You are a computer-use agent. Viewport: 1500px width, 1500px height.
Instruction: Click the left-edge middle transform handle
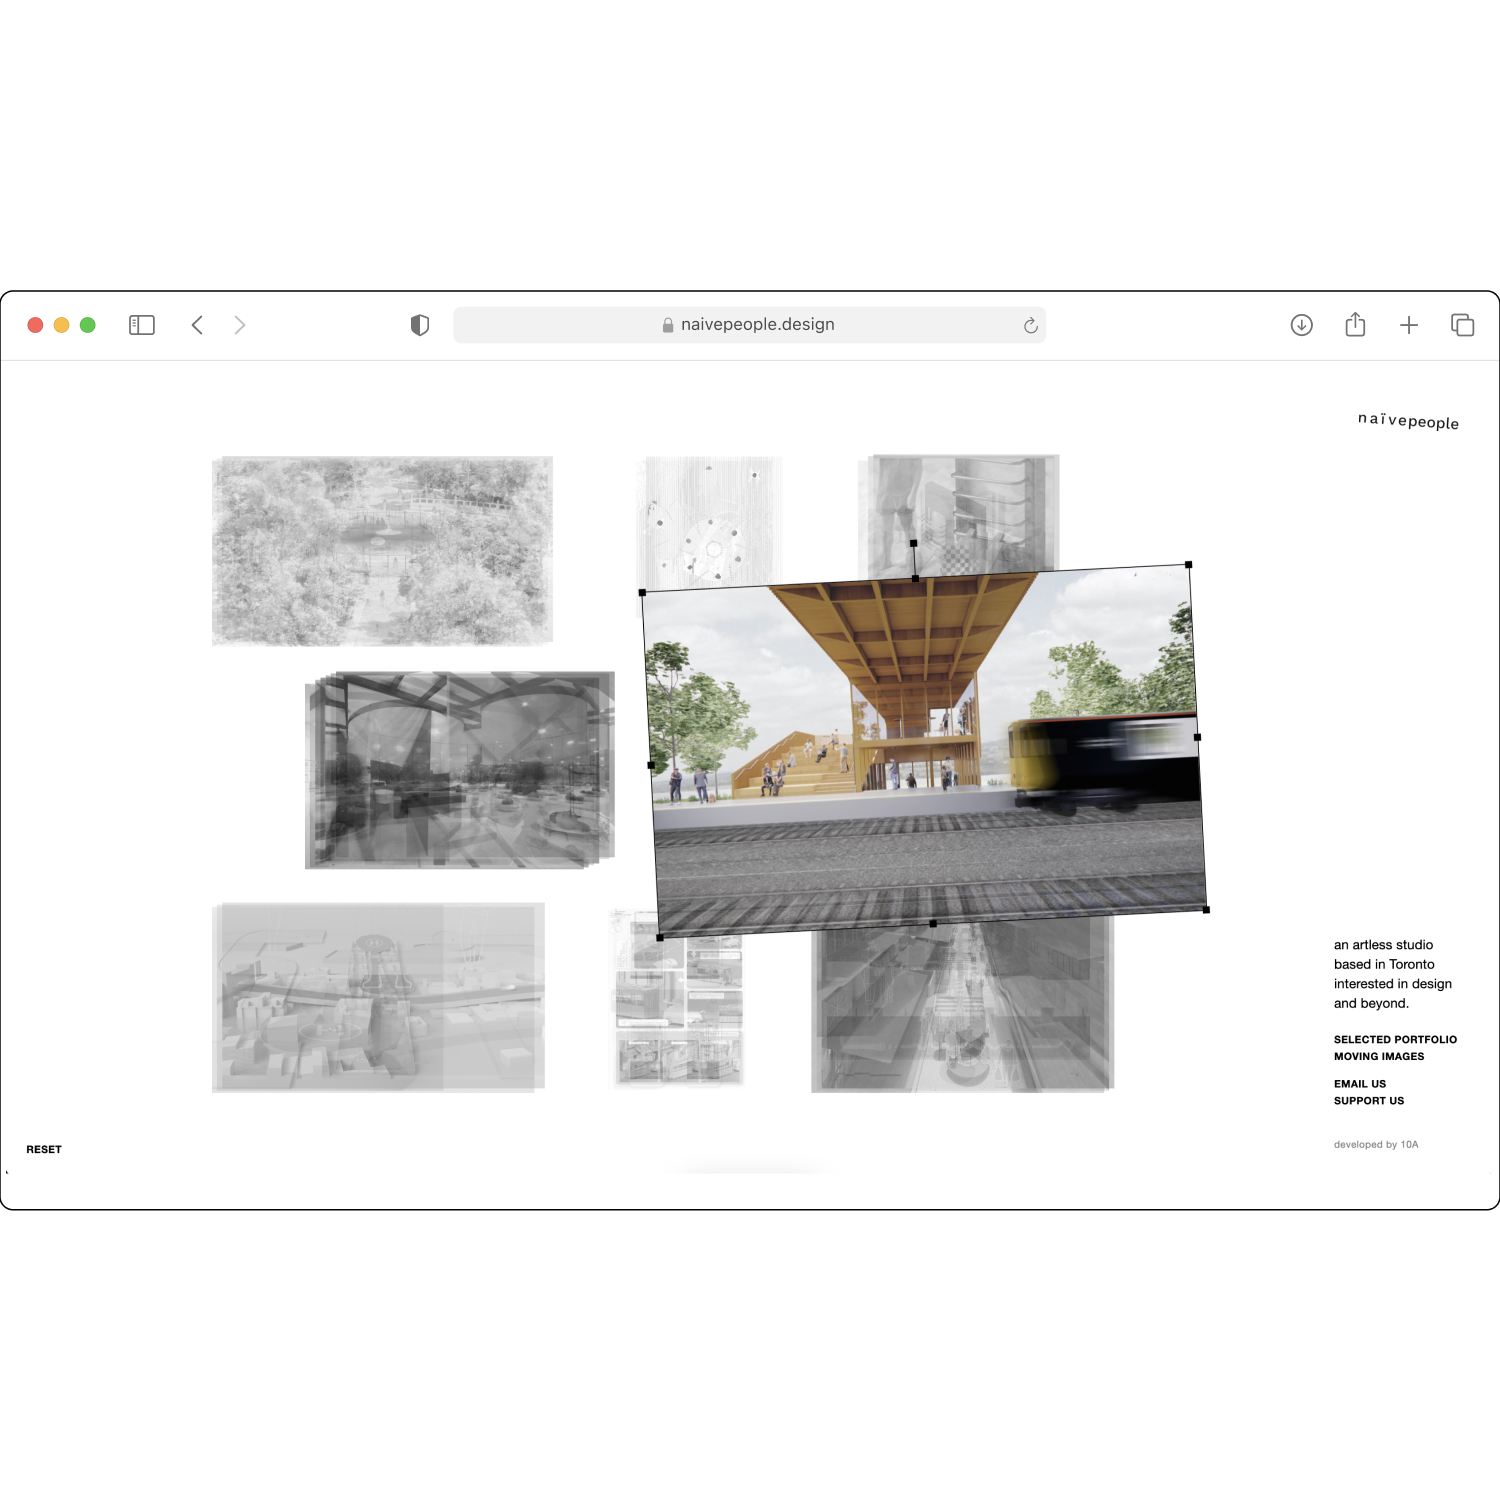[x=651, y=765]
